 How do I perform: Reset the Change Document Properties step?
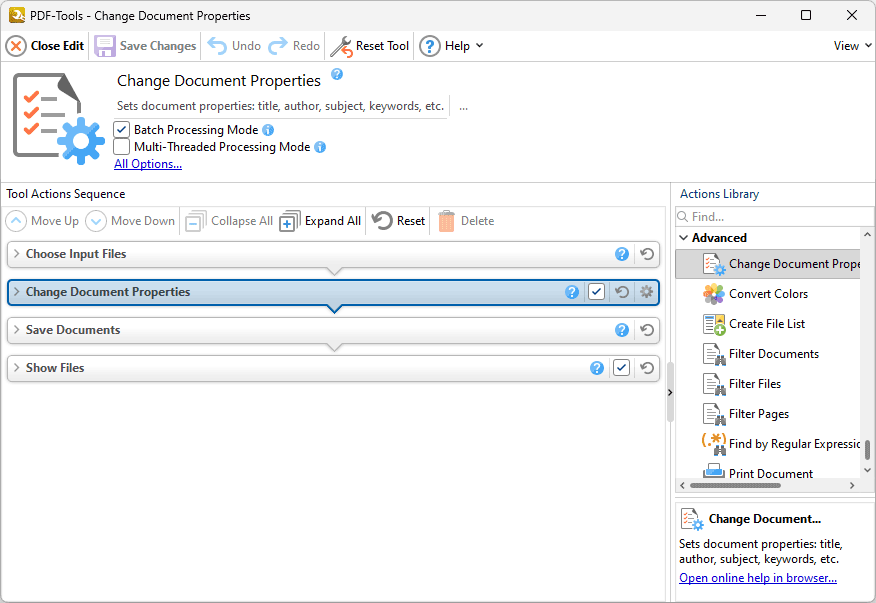(x=622, y=292)
